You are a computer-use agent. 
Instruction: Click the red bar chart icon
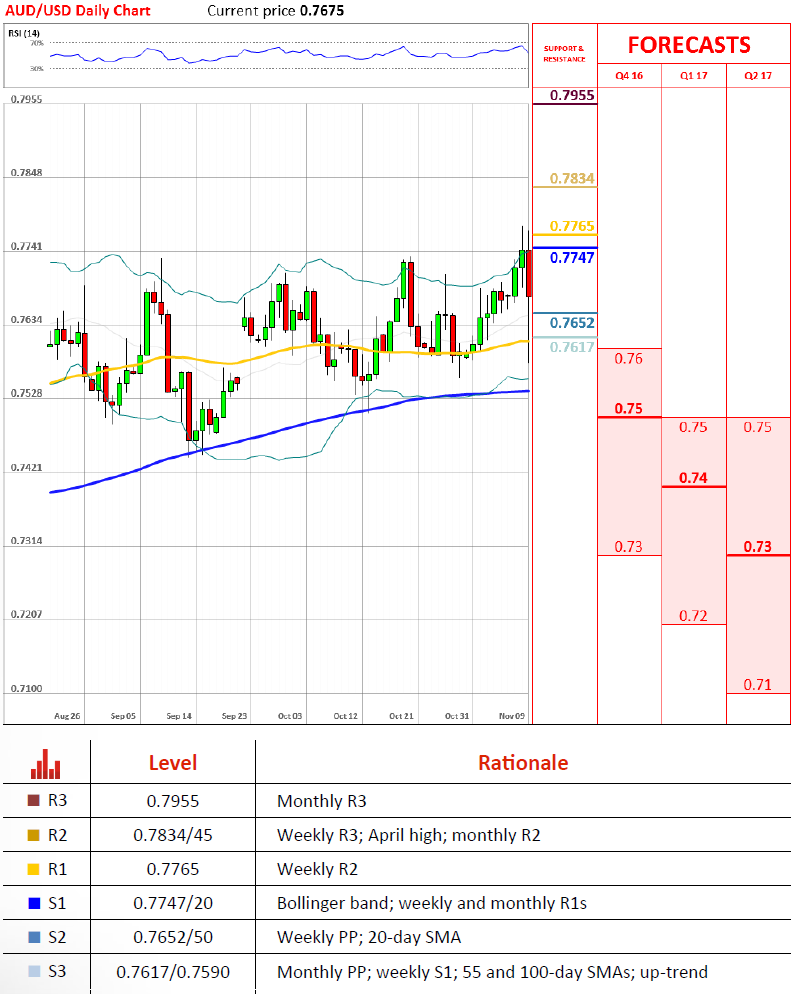pyautogui.click(x=46, y=764)
